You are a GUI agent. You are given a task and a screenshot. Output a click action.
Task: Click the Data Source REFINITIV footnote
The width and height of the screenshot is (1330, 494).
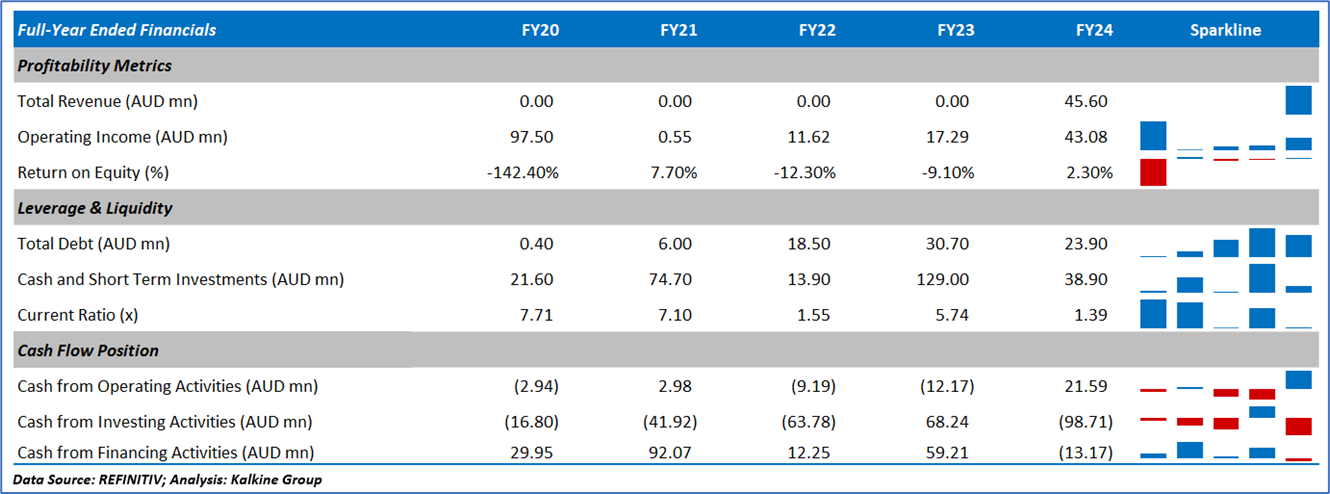167,480
